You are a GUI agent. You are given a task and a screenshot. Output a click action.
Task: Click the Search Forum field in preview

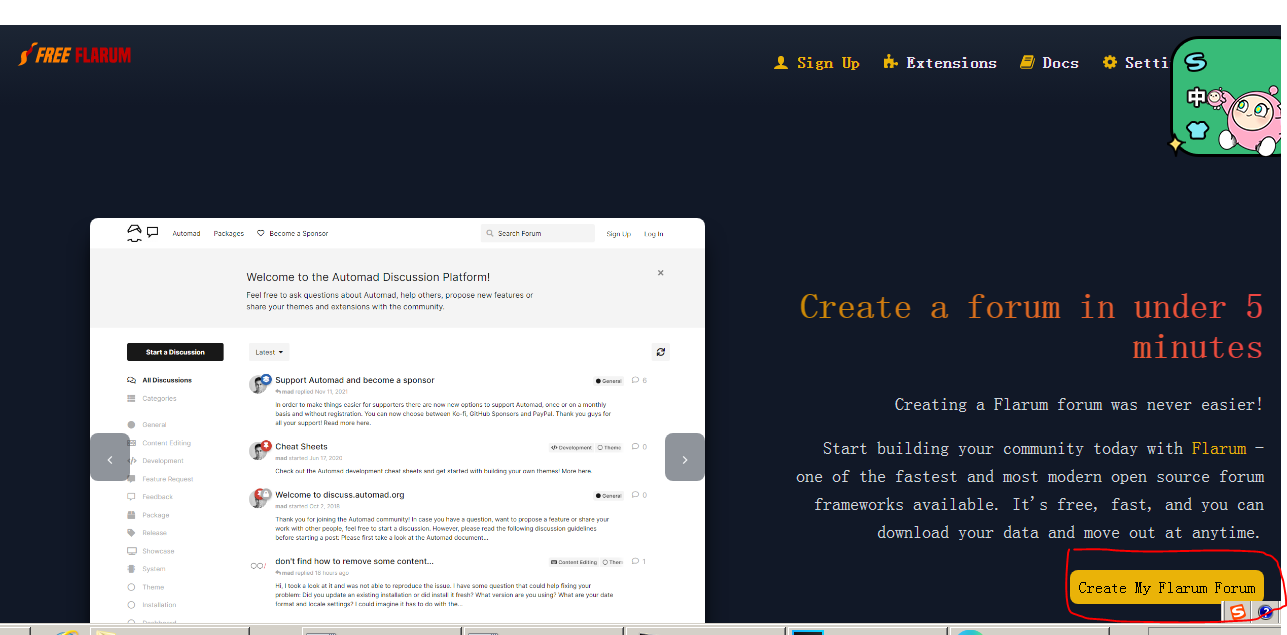(x=538, y=233)
